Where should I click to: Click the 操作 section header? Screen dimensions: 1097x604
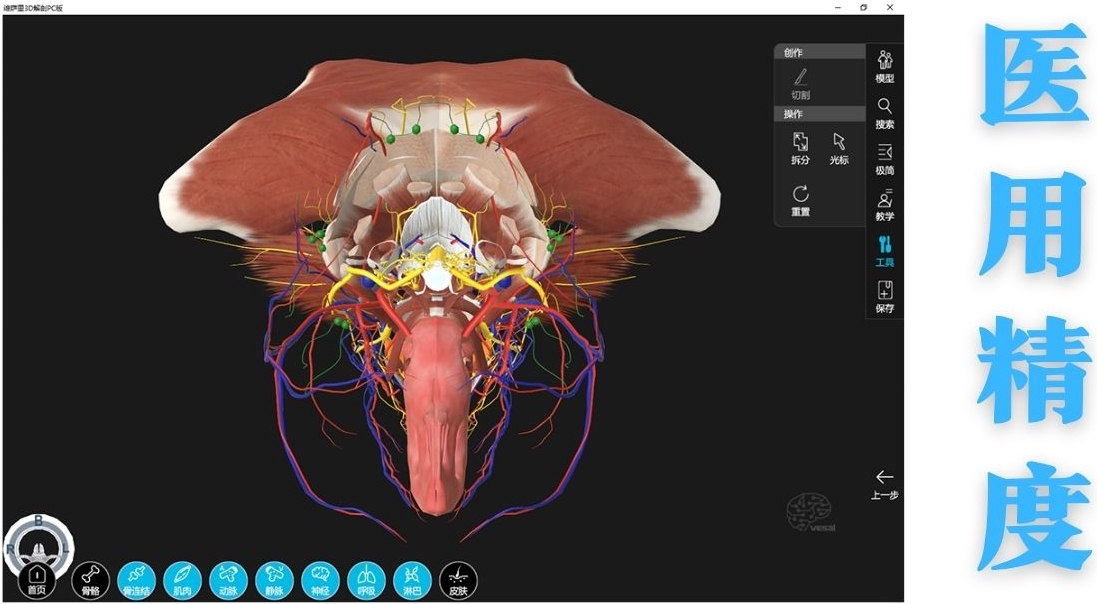point(819,114)
